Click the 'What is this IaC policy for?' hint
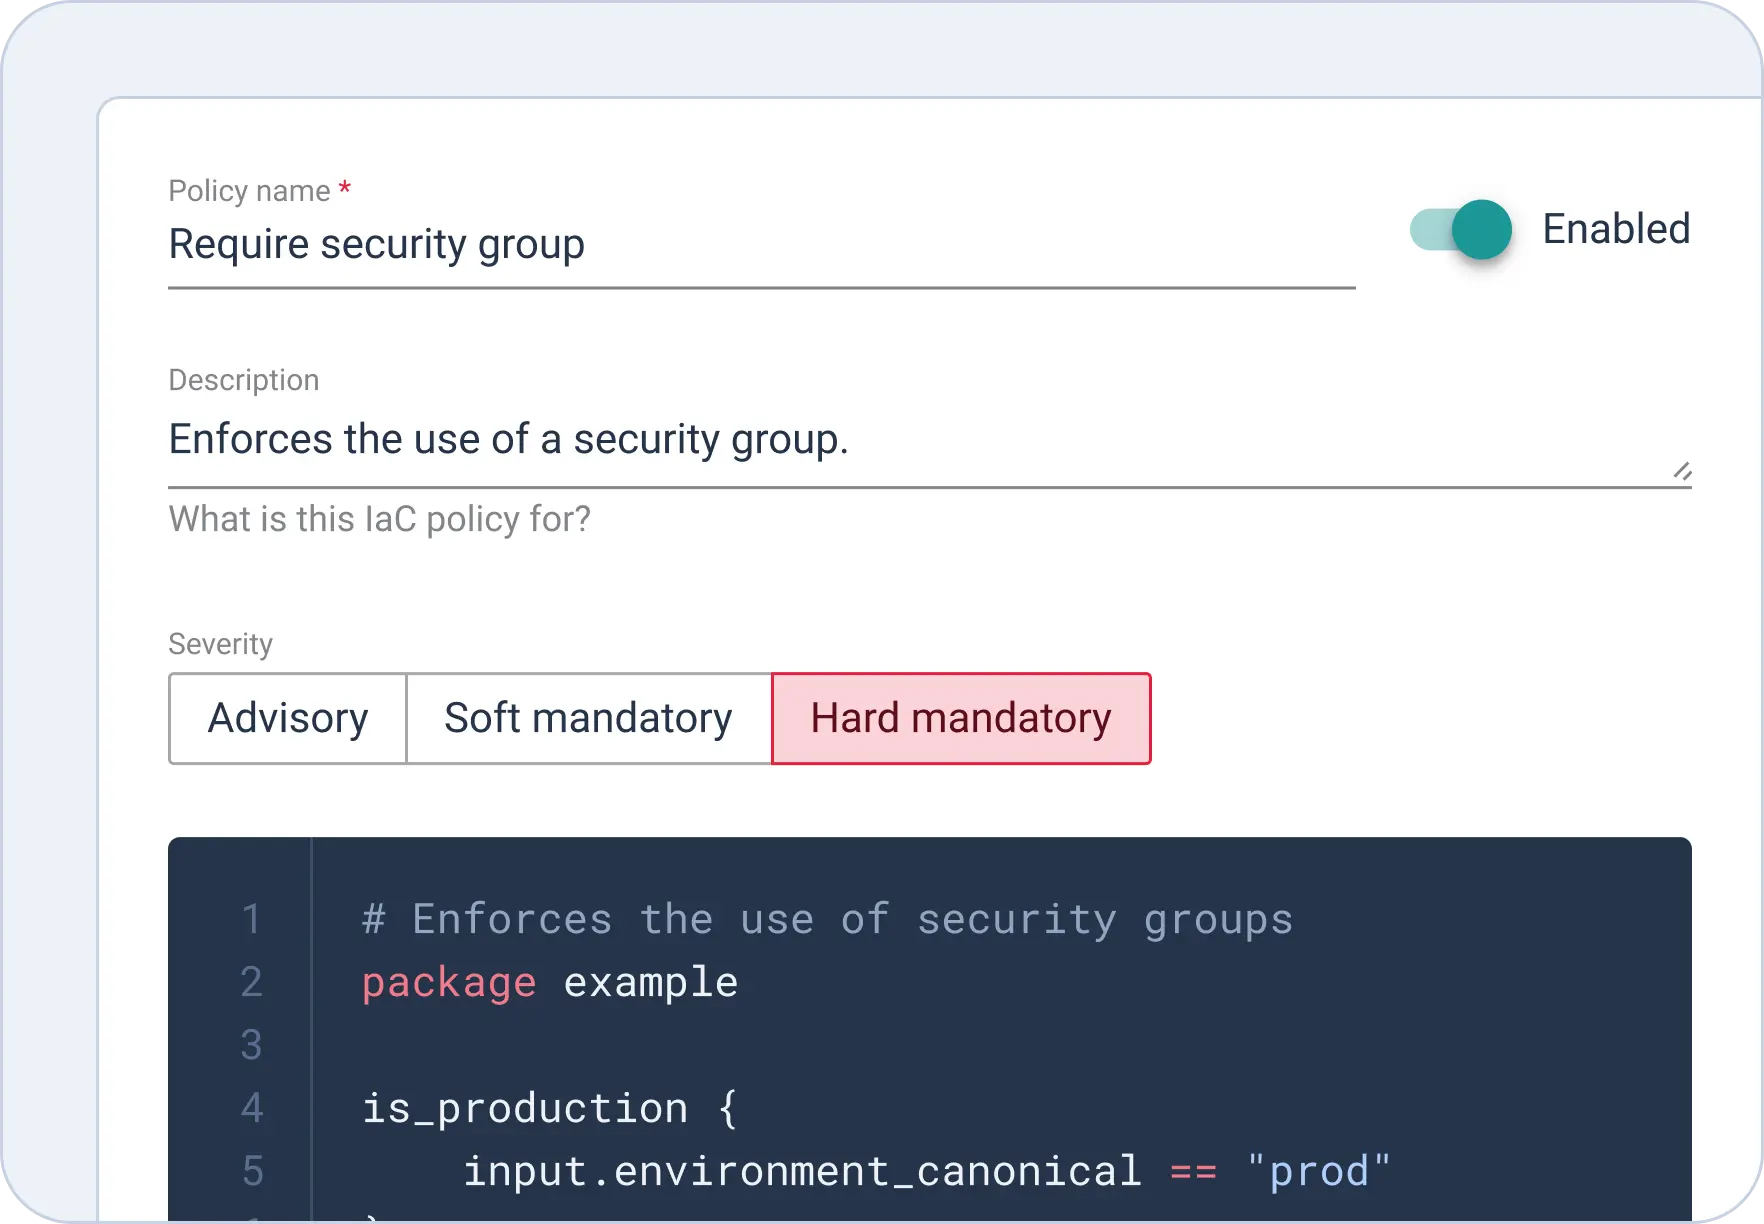Screen dimensions: 1764x1224 379,520
